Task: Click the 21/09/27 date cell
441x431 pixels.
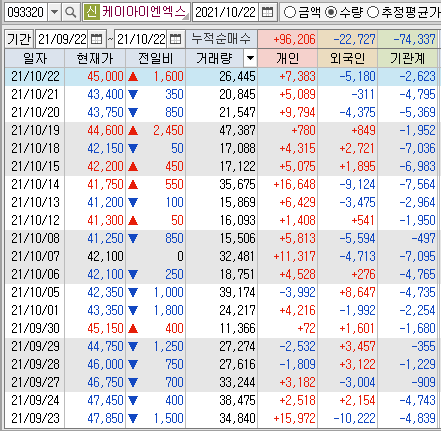Action: tap(35, 383)
